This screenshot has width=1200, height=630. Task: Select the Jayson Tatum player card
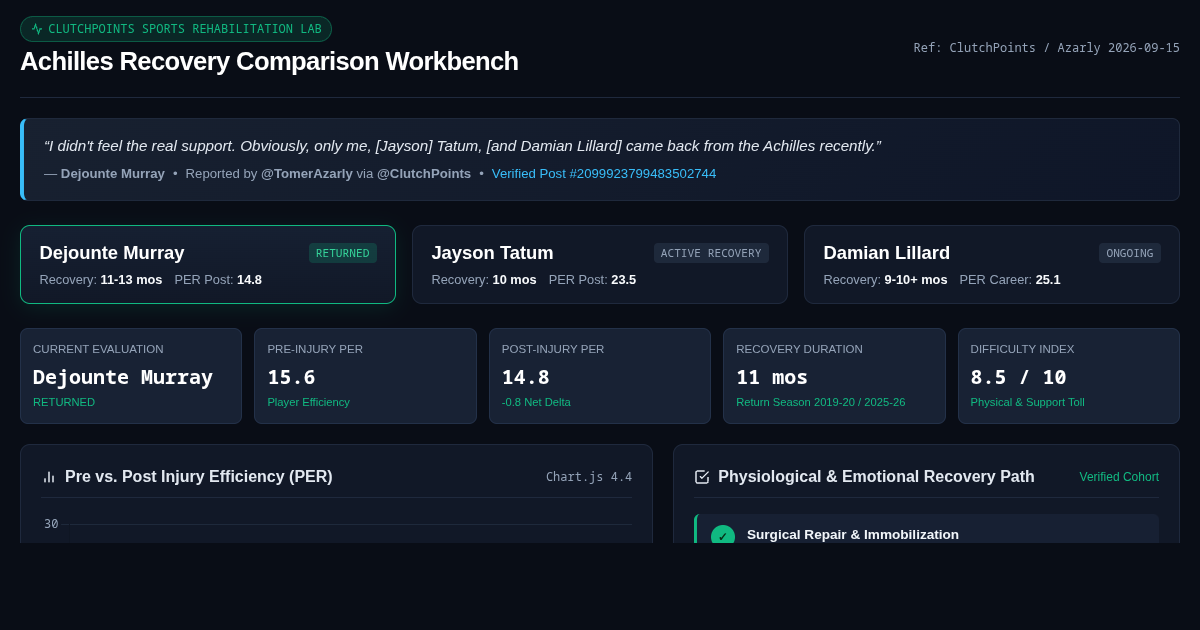600,264
